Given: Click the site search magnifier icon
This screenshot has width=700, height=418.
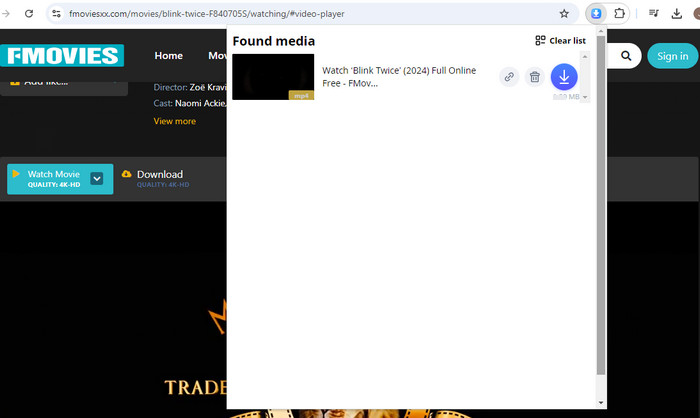Looking at the screenshot, I should coord(626,56).
